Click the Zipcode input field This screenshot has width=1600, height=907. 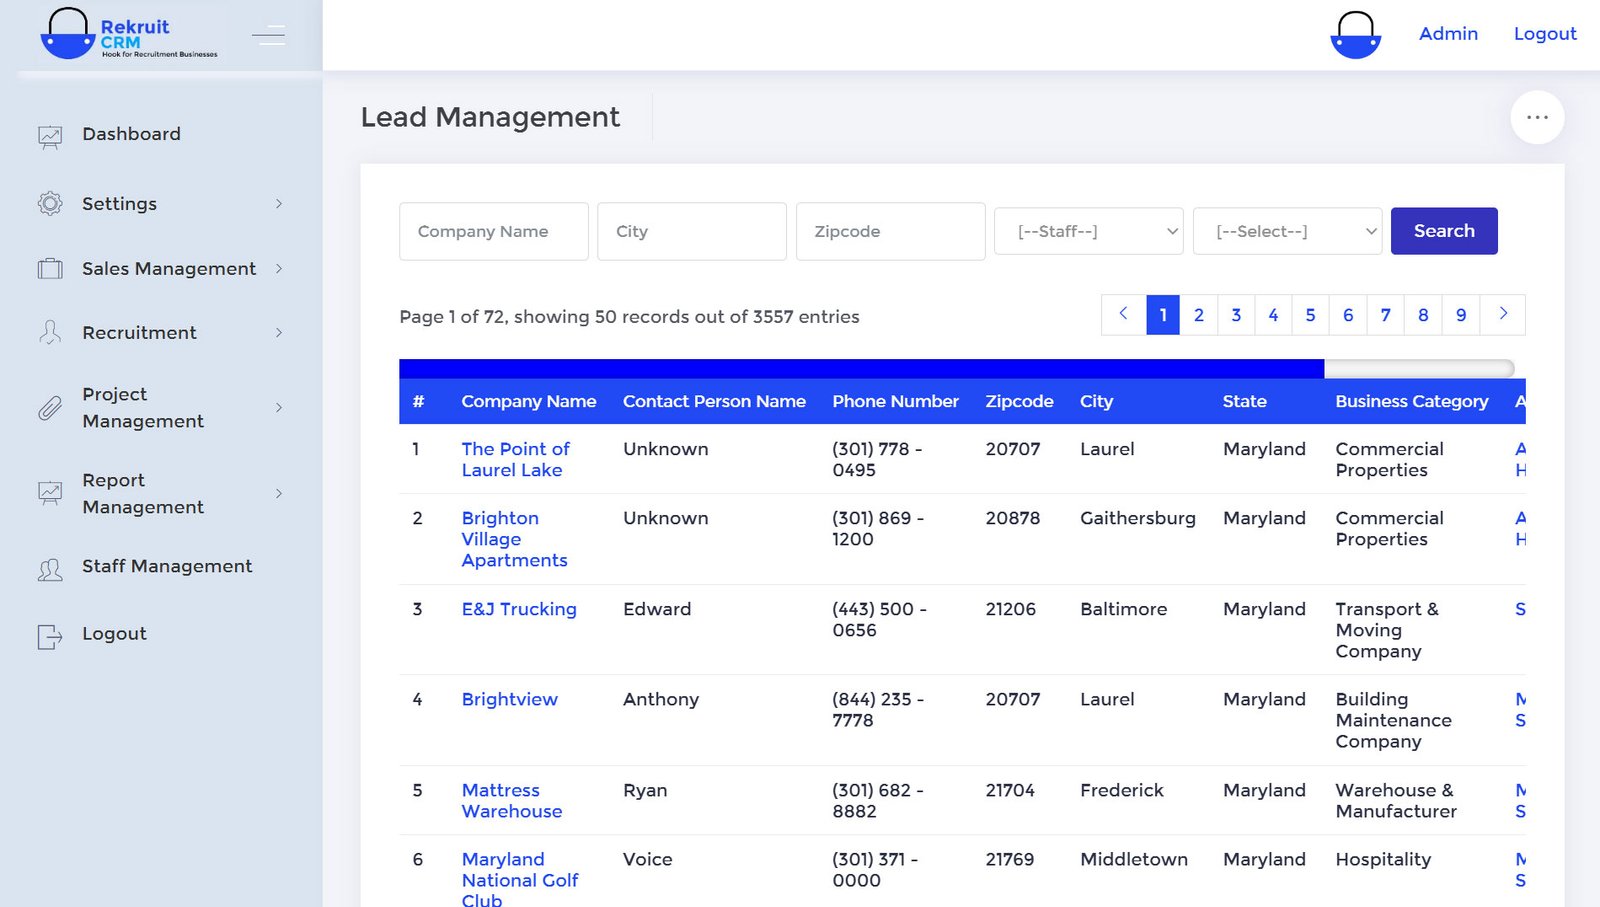890,231
